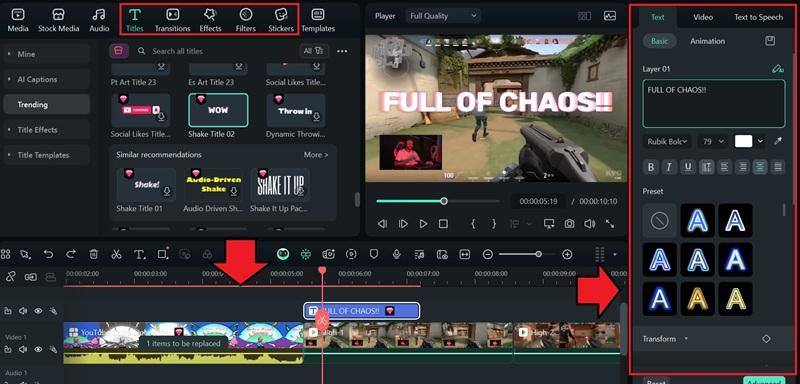
Task: Switch to the Animation sub-tab
Action: [707, 41]
